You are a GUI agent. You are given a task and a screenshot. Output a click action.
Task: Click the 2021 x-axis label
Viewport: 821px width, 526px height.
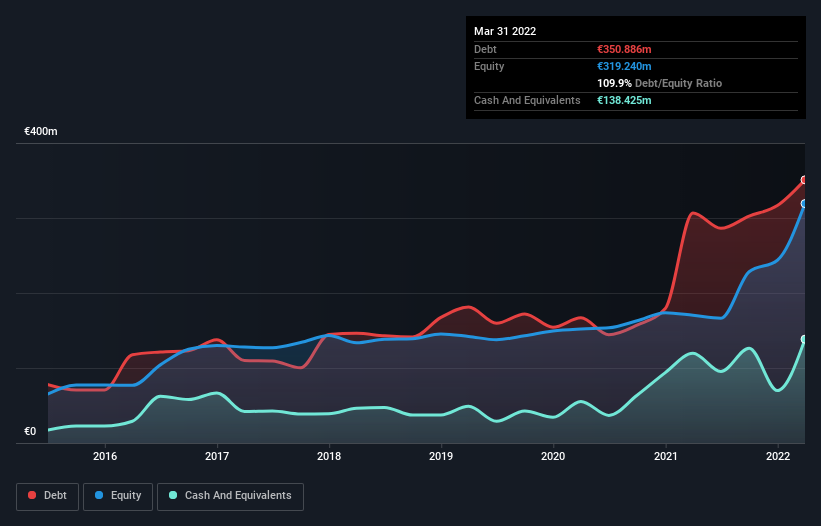[665, 456]
